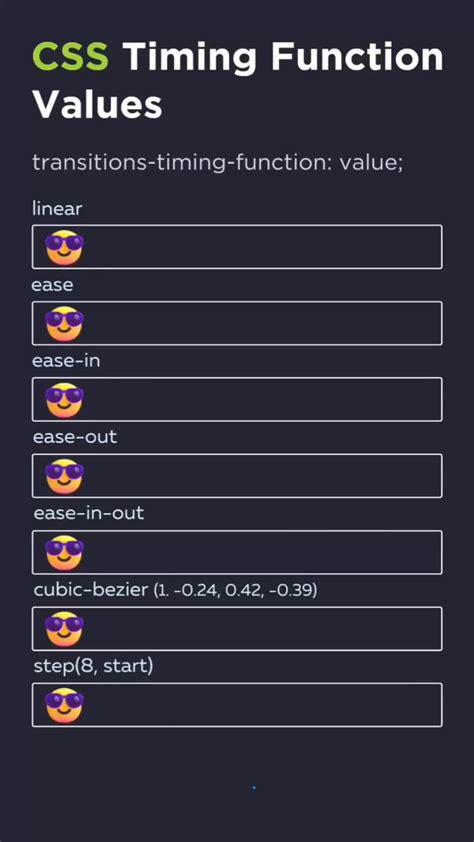The width and height of the screenshot is (474, 842).
Task: Select the ease-in-out label
Action: coord(89,513)
